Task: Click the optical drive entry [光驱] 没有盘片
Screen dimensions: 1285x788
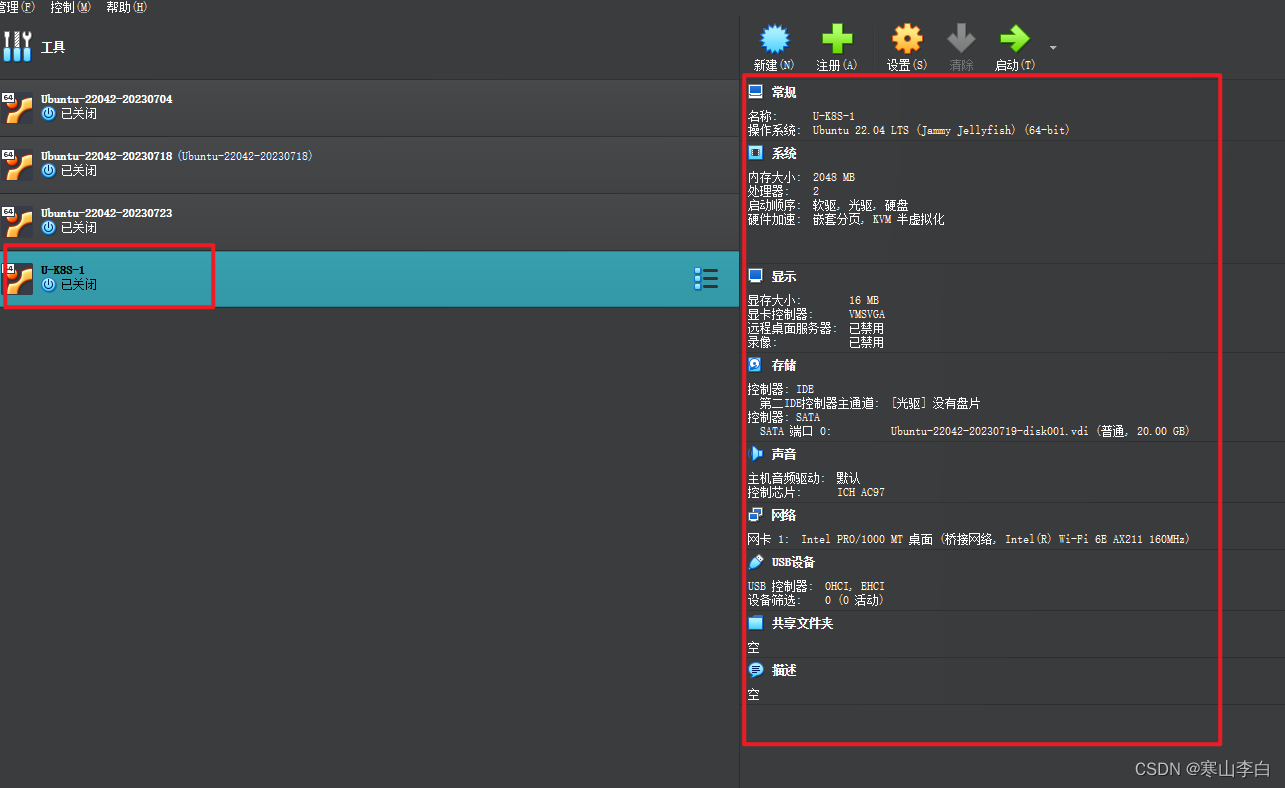Action: coord(935,404)
